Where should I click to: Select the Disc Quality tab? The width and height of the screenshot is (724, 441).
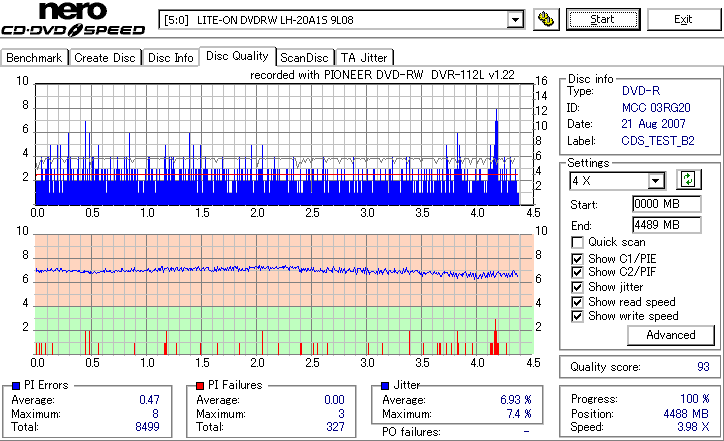tap(237, 56)
